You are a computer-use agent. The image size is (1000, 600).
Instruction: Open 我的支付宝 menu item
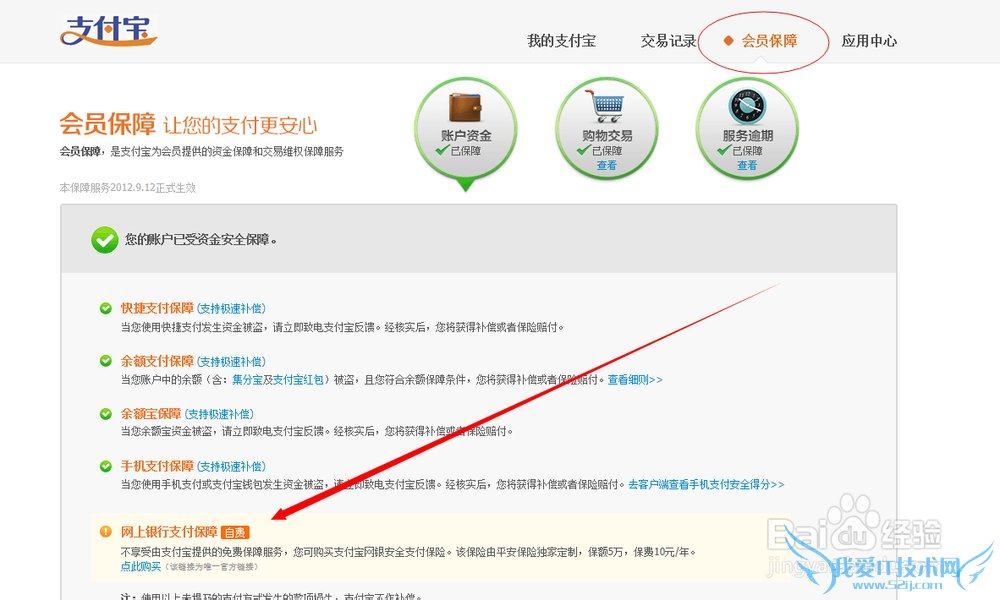(561, 41)
